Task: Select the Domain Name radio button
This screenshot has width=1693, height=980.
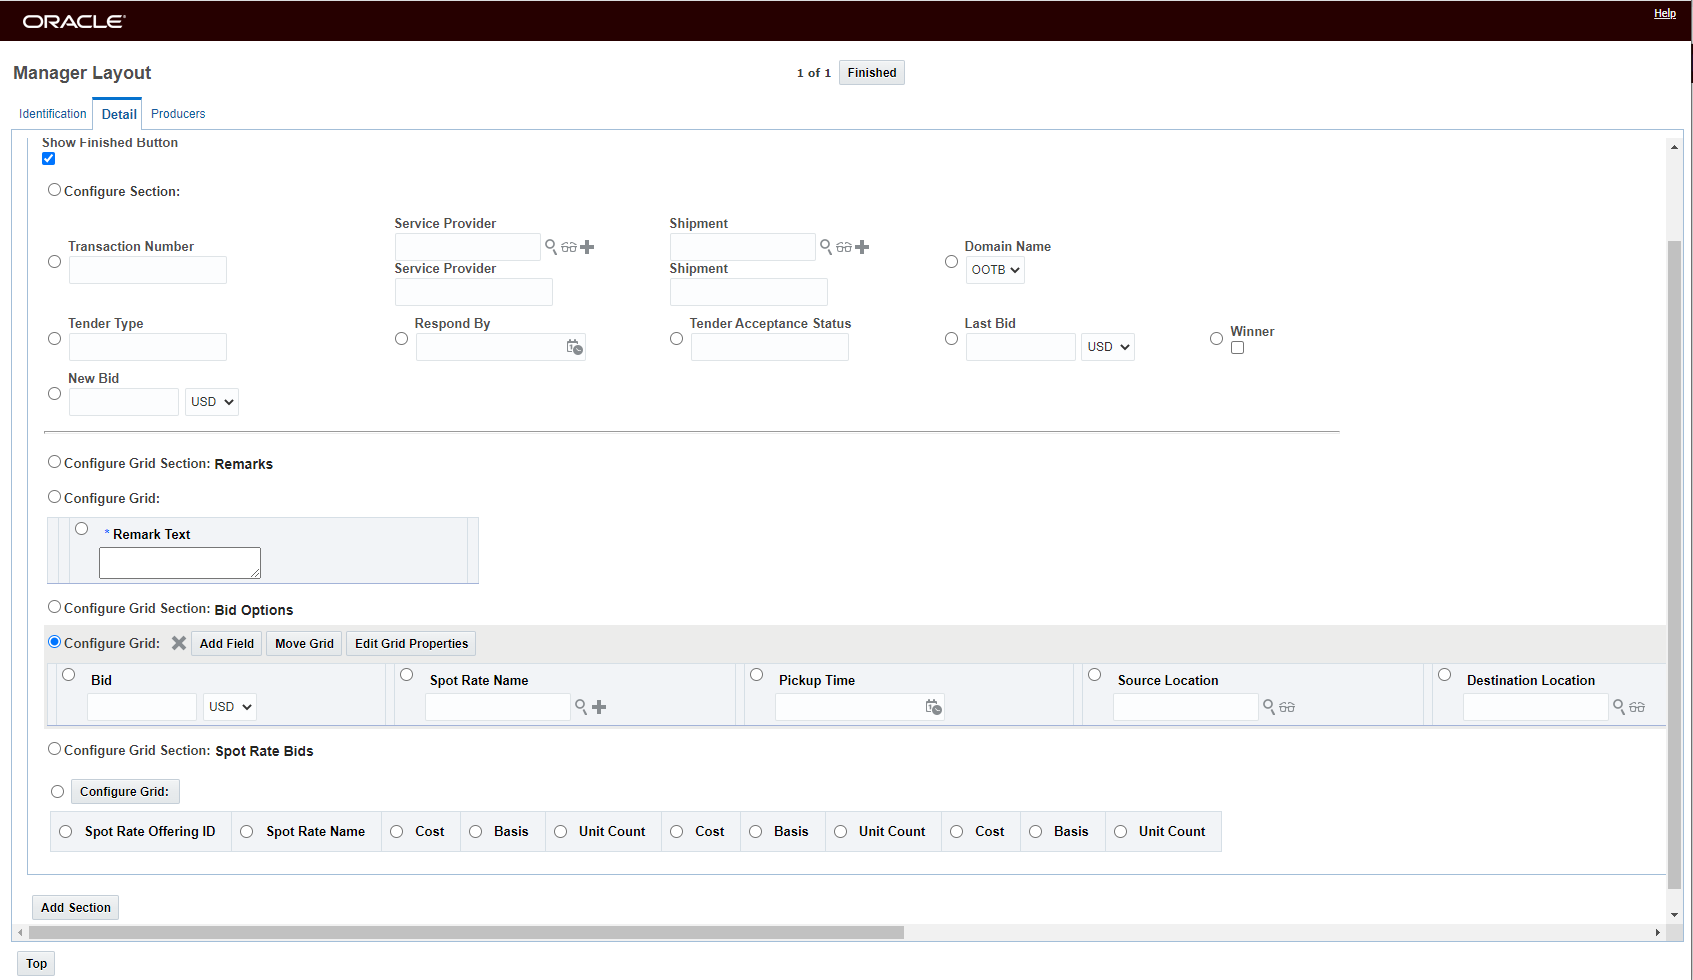Action: (952, 262)
